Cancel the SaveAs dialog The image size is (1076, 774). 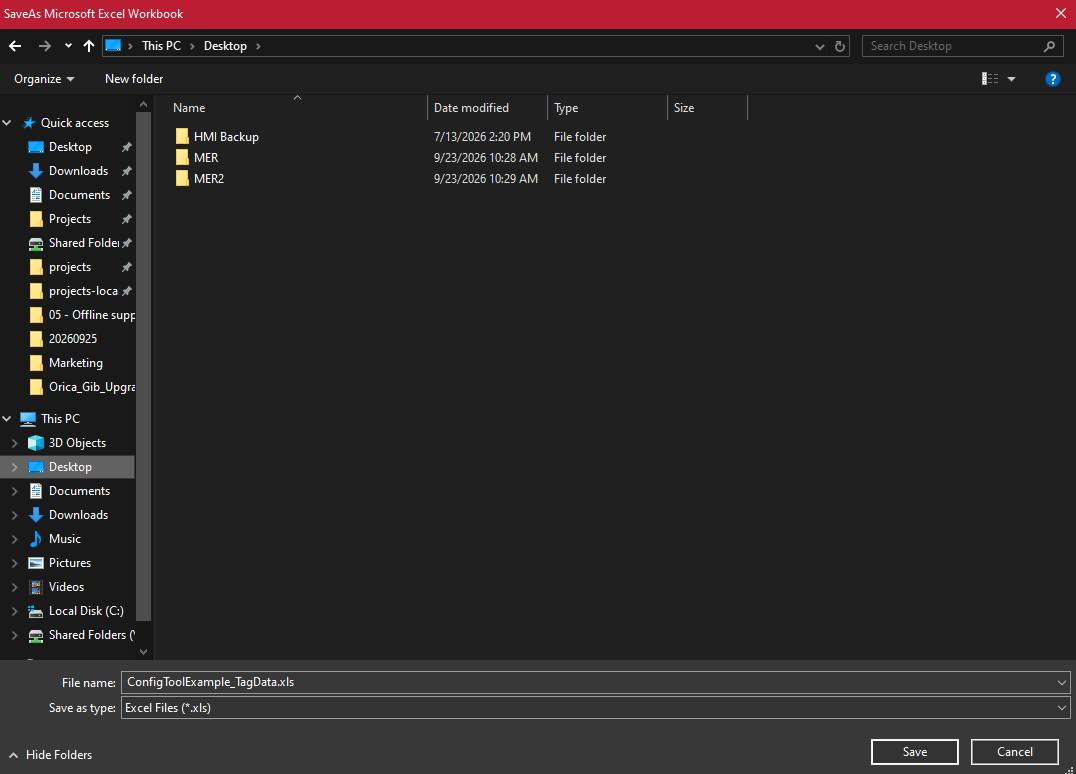1014,752
